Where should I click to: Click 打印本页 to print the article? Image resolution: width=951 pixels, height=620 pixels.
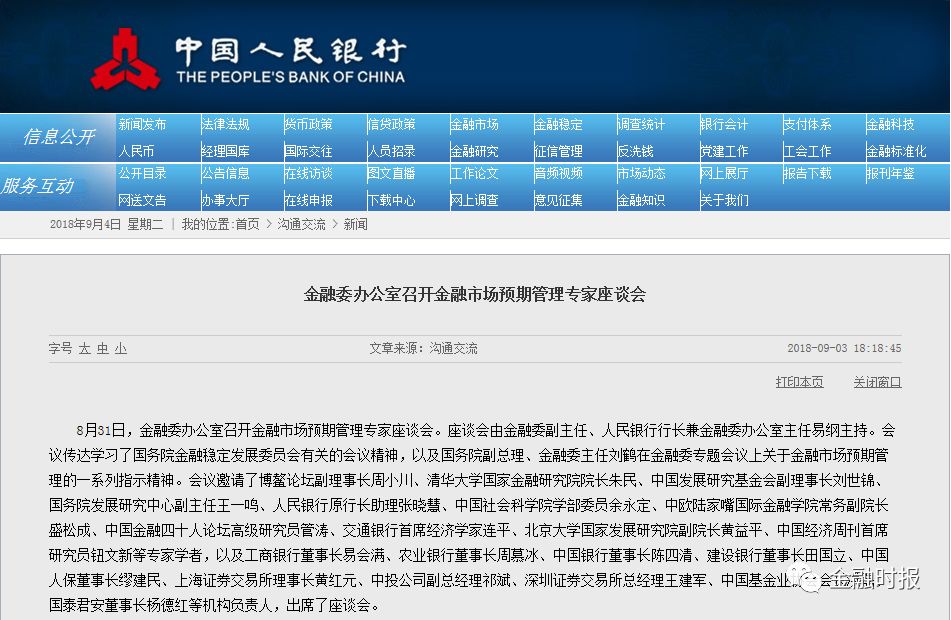click(798, 383)
